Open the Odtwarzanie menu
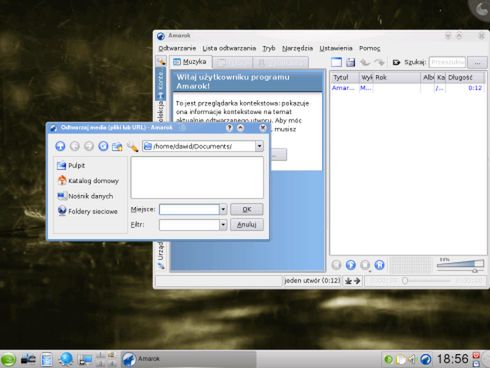Viewport: 490px width, 368px height. pyautogui.click(x=177, y=48)
